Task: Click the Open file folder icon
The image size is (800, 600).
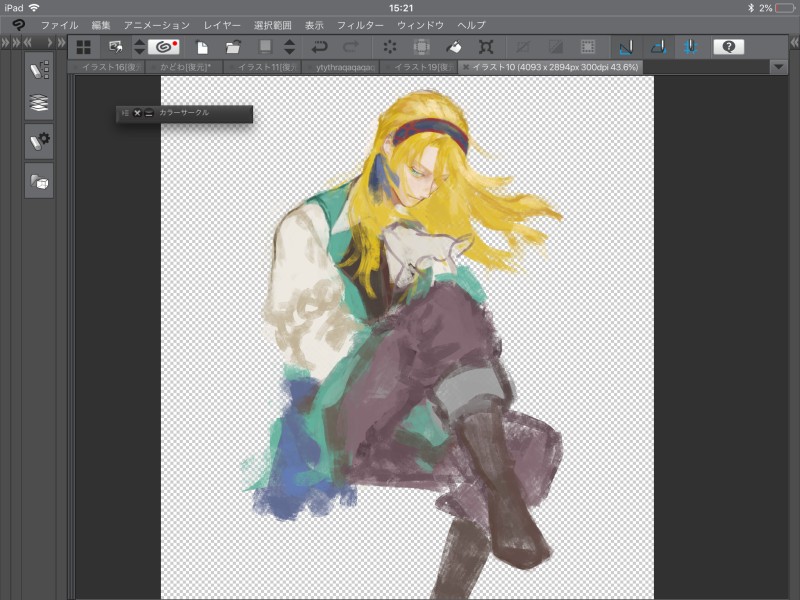Action: tap(232, 47)
